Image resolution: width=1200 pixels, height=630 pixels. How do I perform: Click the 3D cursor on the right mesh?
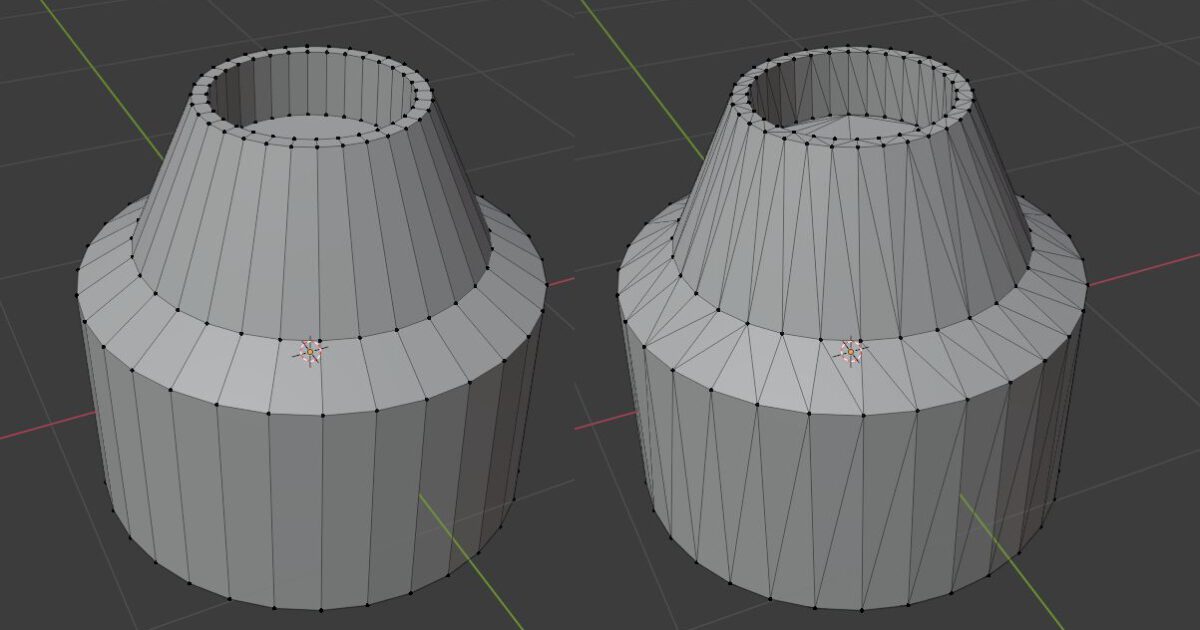(852, 352)
